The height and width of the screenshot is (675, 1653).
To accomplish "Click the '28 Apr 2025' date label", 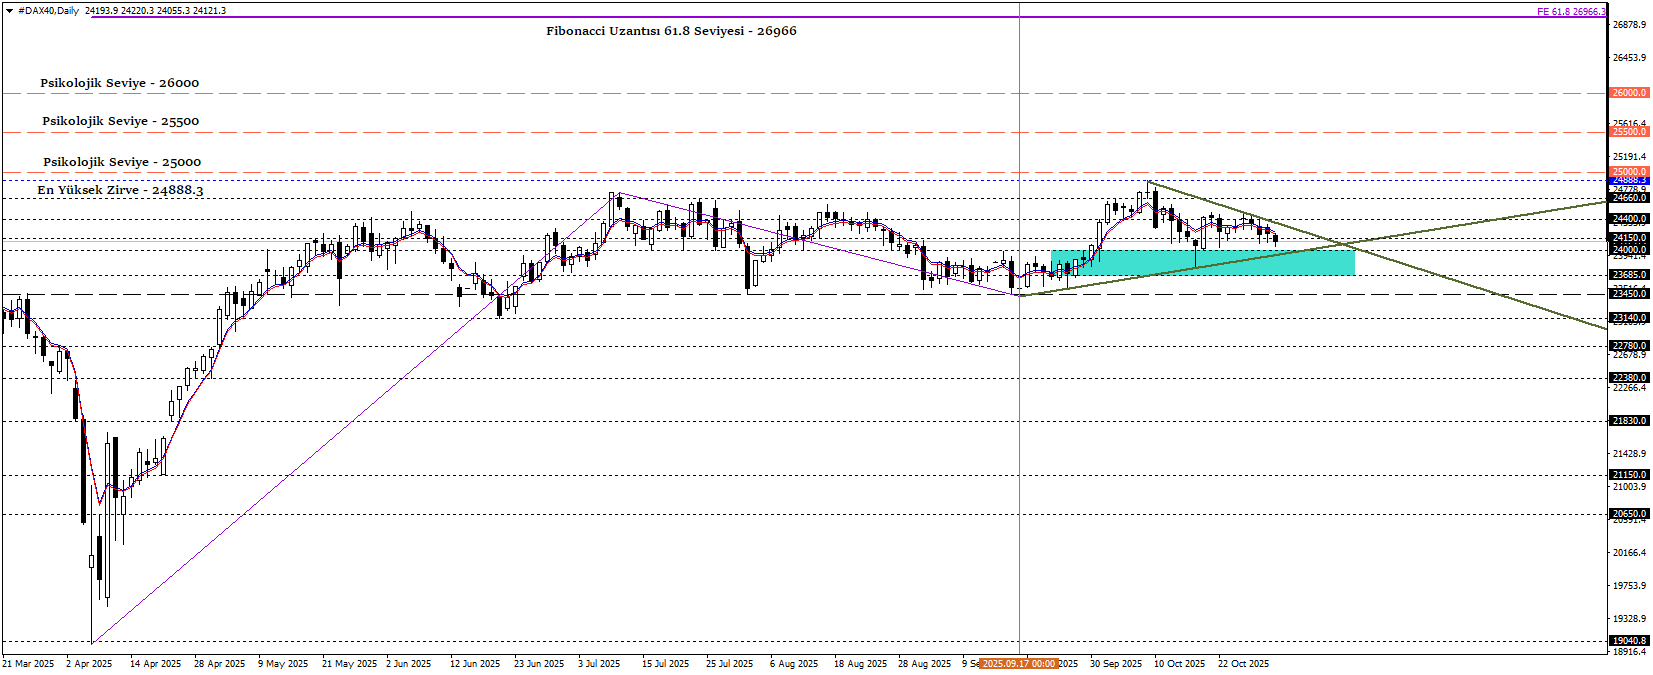I will [x=220, y=664].
